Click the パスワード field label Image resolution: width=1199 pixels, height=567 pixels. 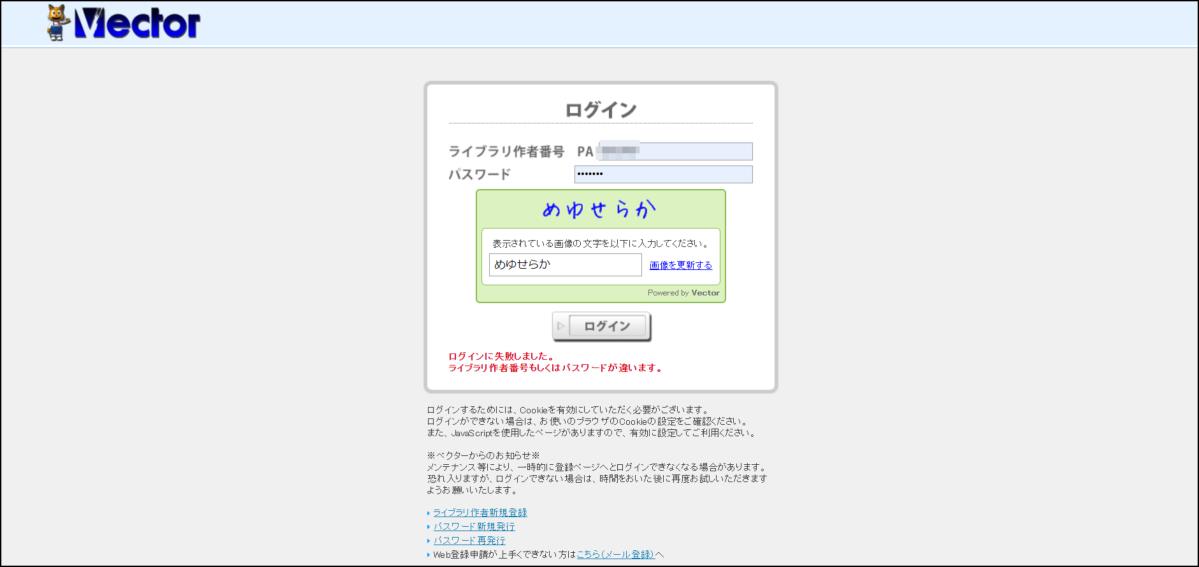coord(479,174)
